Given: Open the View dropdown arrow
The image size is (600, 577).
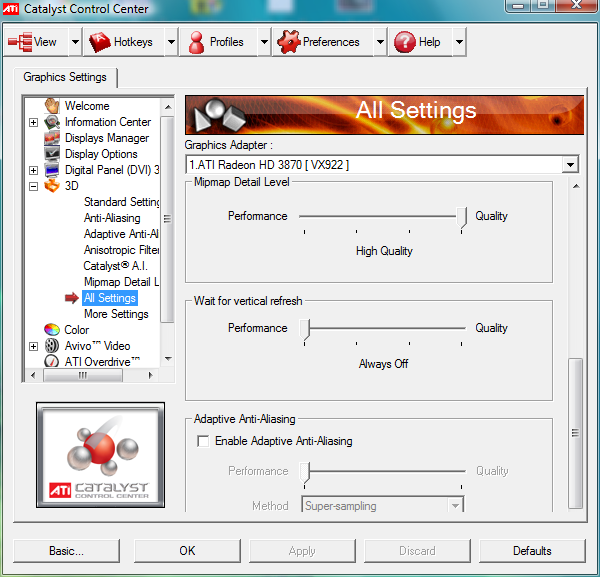Looking at the screenshot, I should pyautogui.click(x=75, y=42).
